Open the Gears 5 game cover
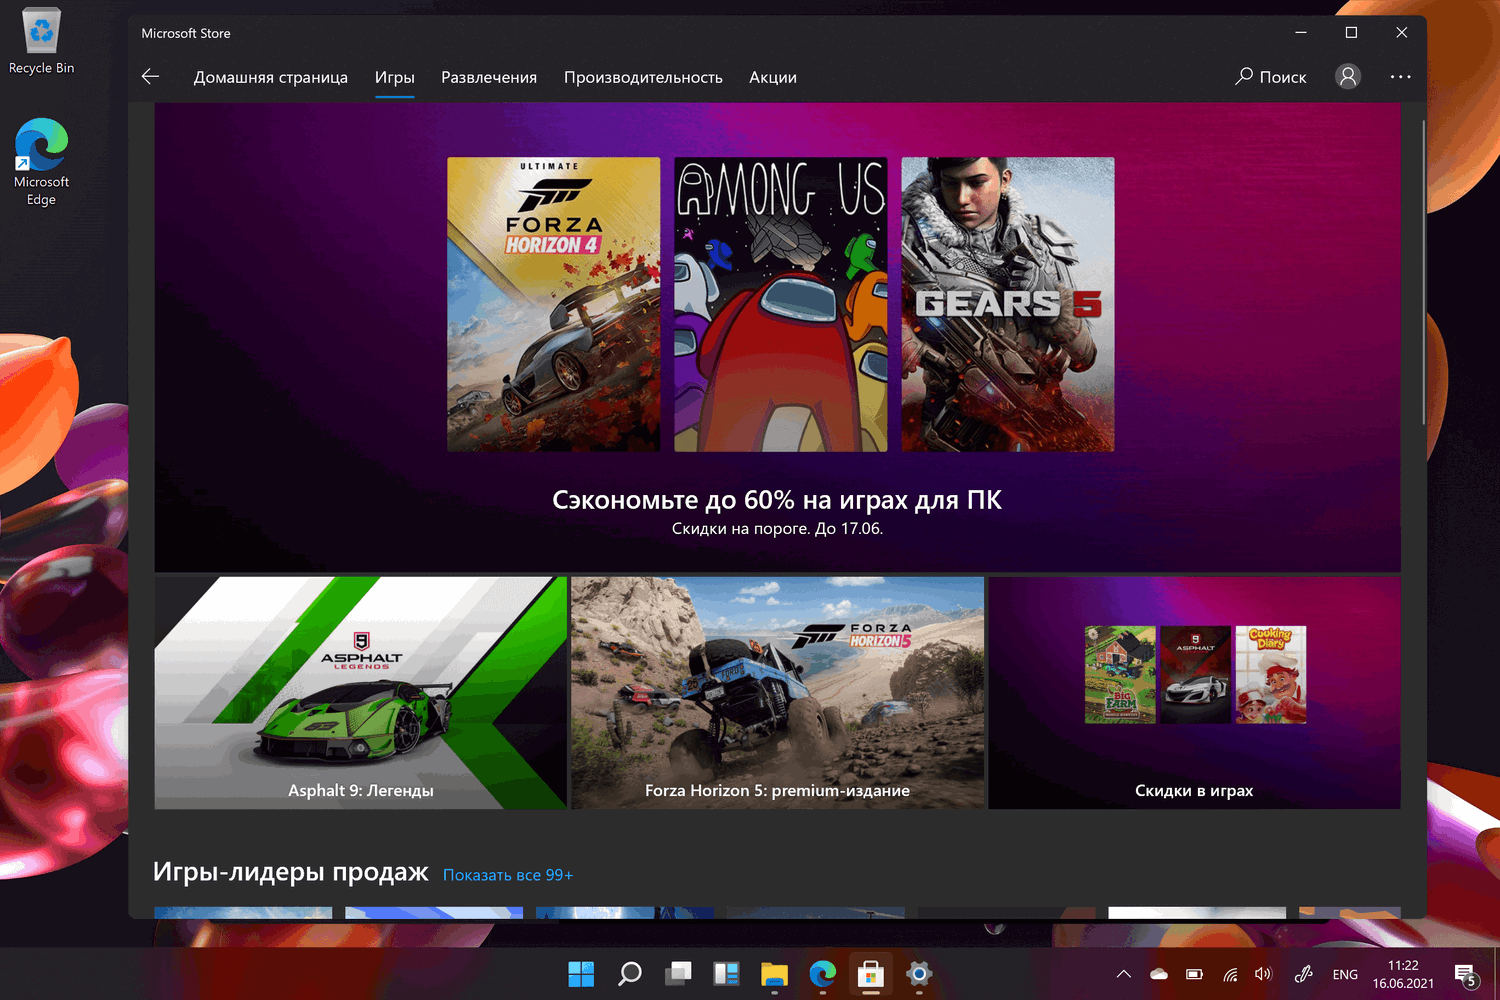Viewport: 1500px width, 1000px height. (x=1008, y=304)
